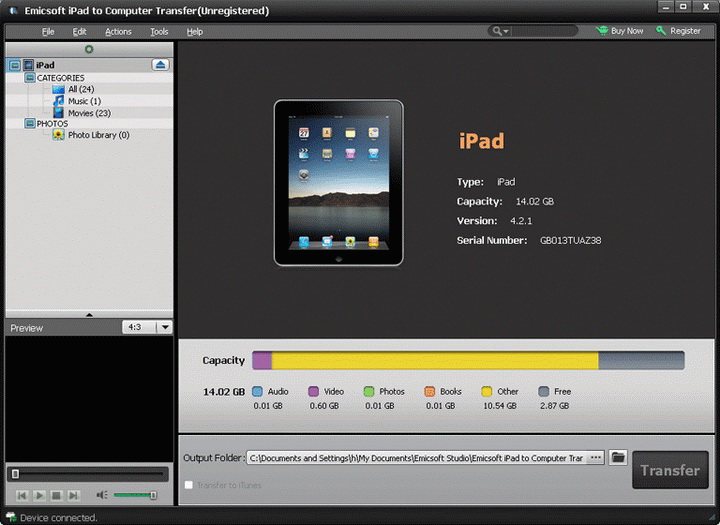The image size is (720, 525).
Task: Click the green Photos legend swatch
Action: (369, 391)
